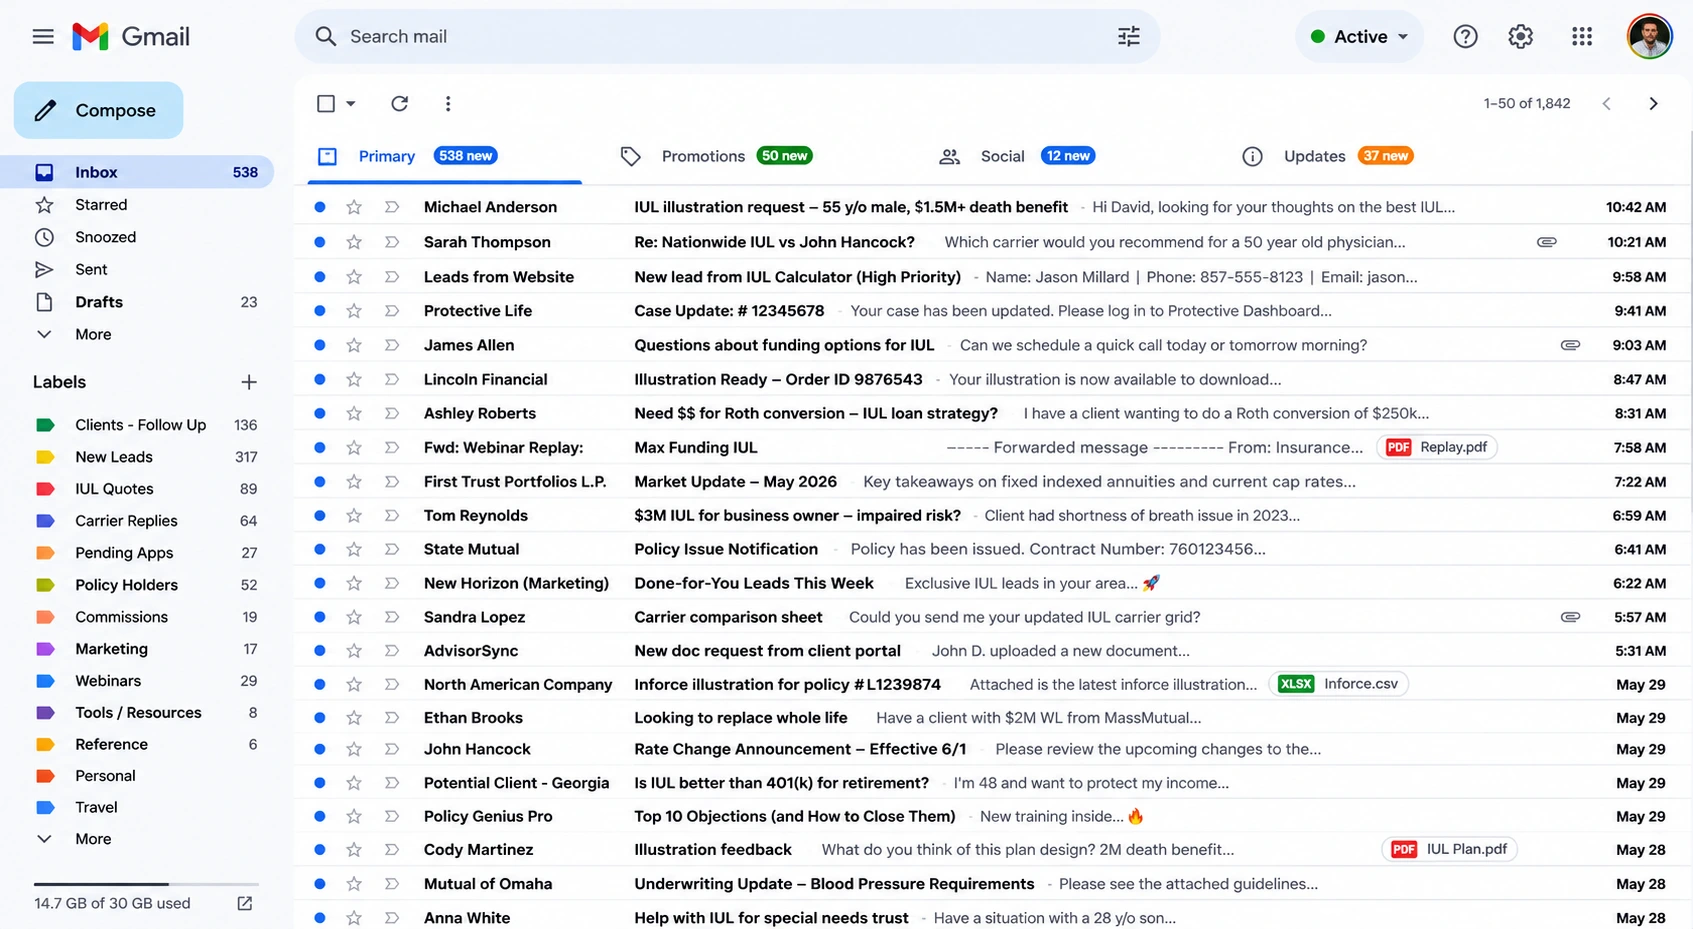This screenshot has width=1693, height=929.
Task: Click the purple Marketing label color tag
Action: coord(45,649)
